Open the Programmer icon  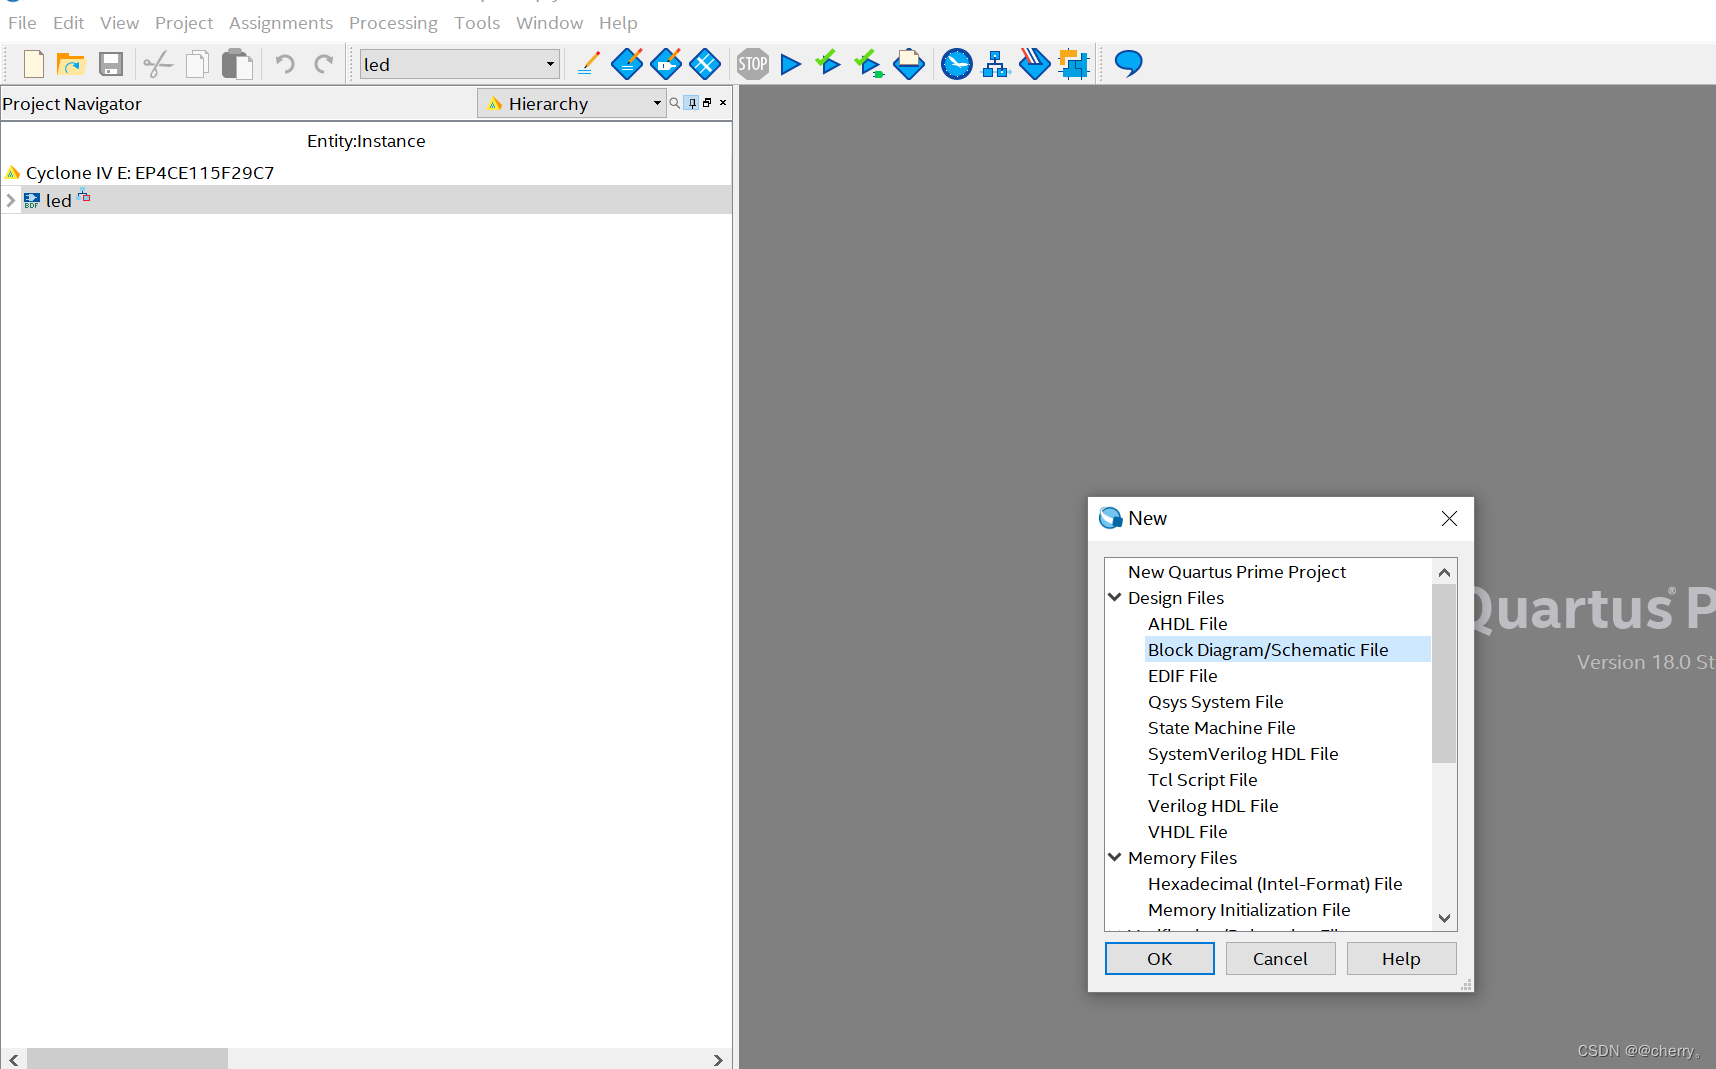[x=1034, y=64]
